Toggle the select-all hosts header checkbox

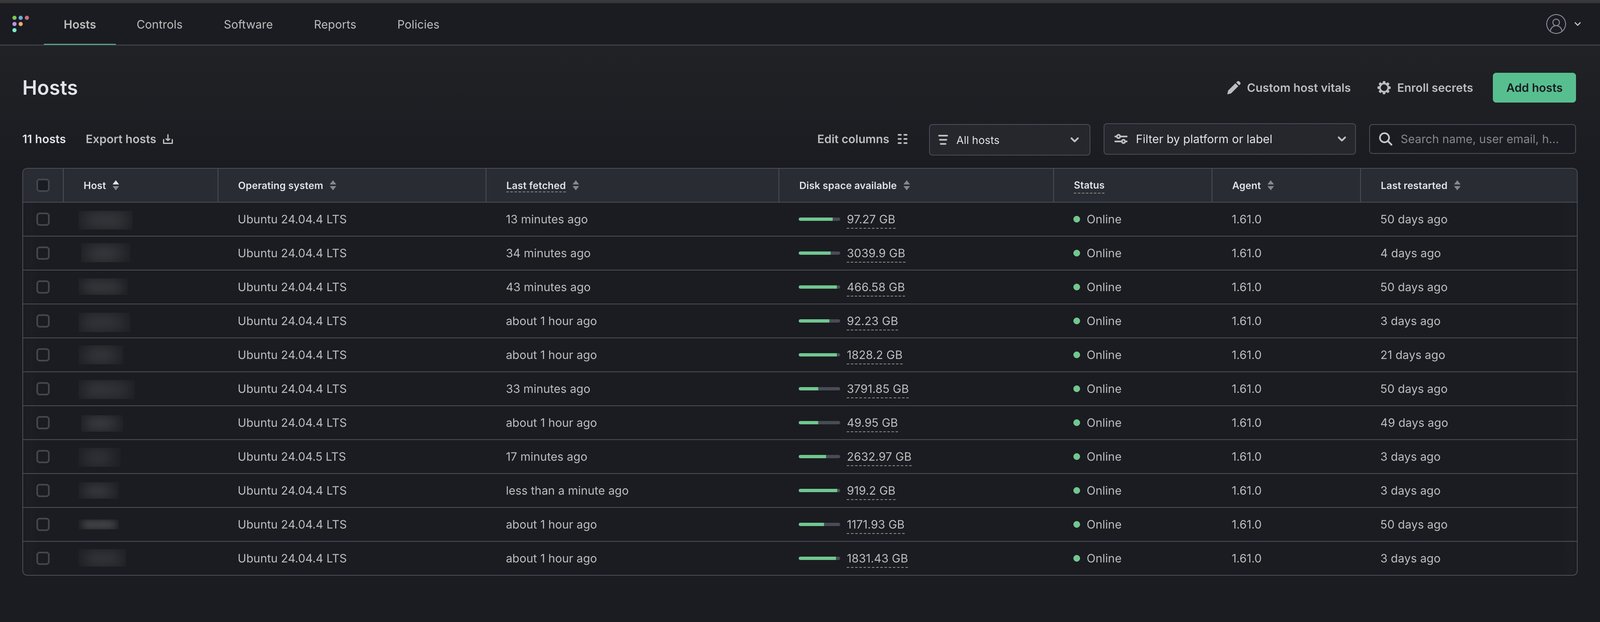coord(43,185)
